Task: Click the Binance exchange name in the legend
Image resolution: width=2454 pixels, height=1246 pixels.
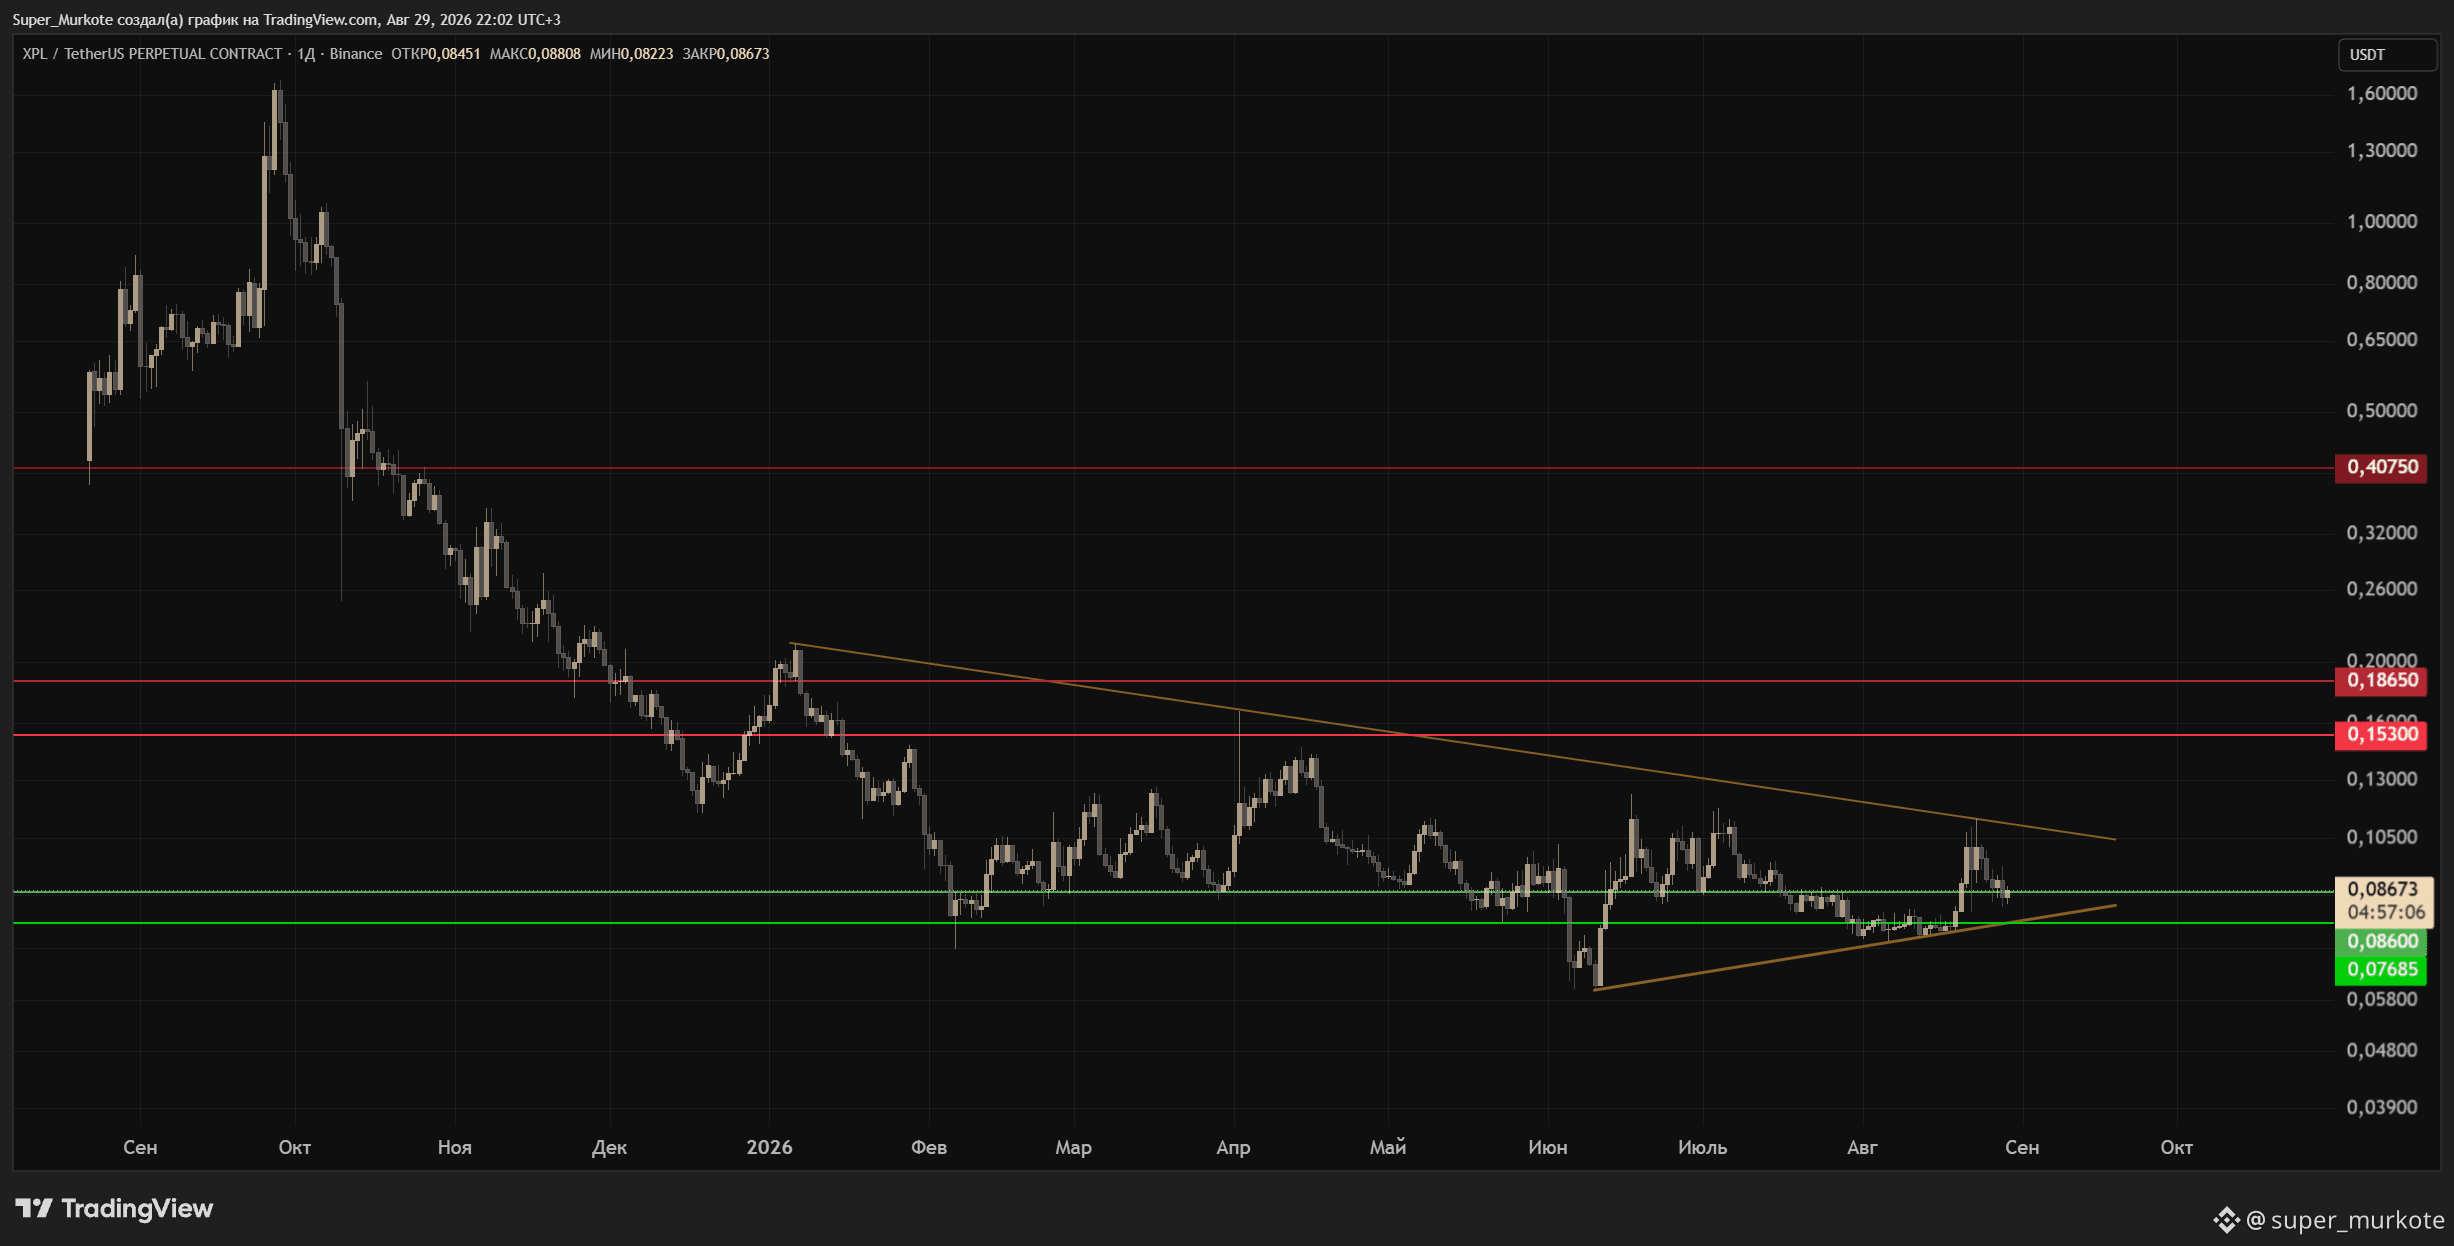Action: tap(356, 54)
